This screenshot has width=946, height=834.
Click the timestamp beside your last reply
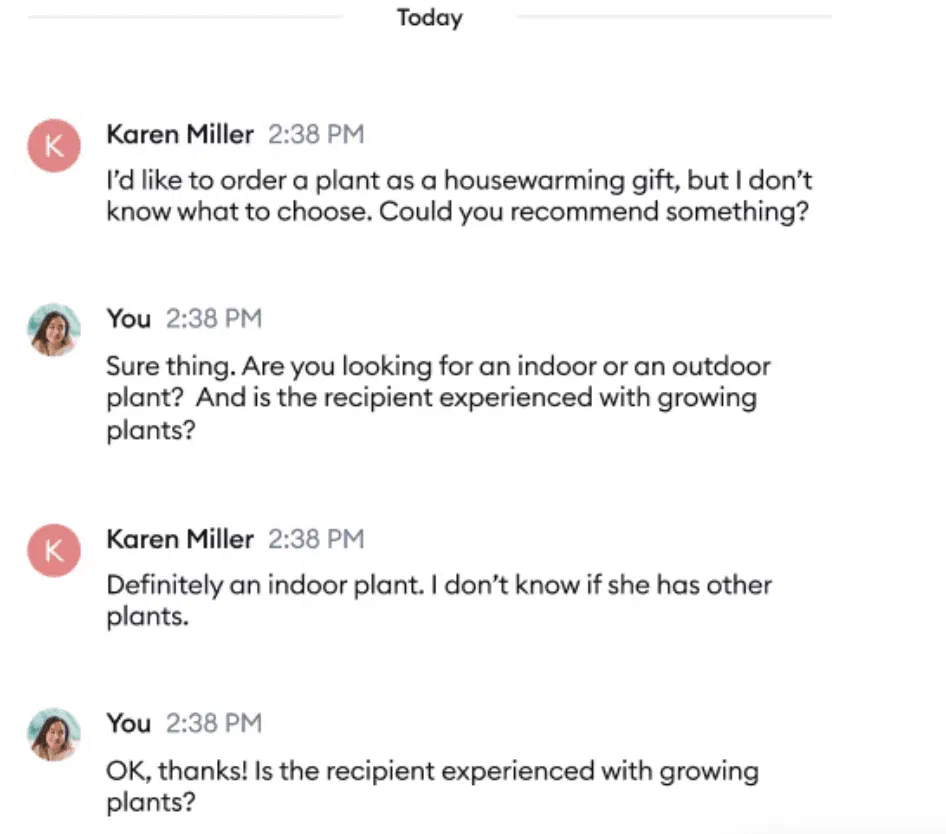(212, 723)
